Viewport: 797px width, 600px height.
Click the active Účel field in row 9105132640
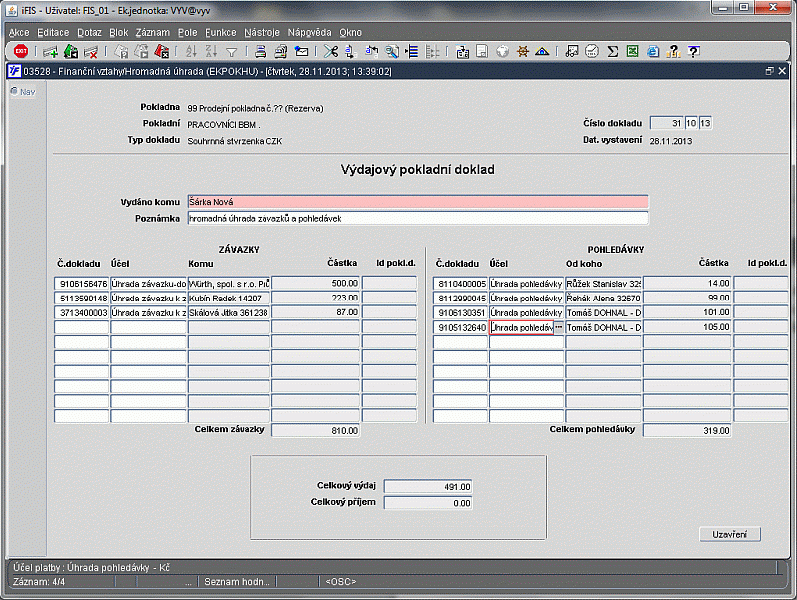coord(522,327)
